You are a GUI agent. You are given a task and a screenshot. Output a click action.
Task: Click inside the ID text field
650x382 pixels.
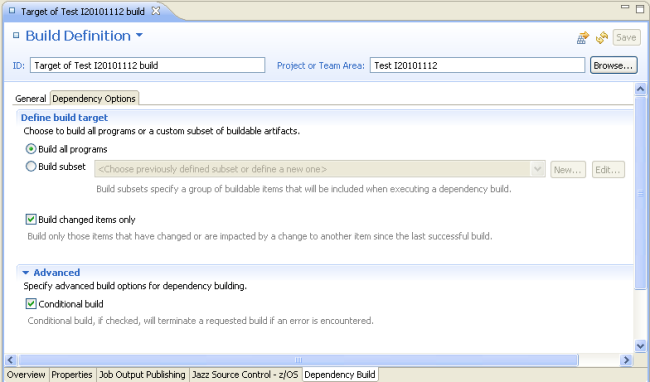[x=148, y=65]
